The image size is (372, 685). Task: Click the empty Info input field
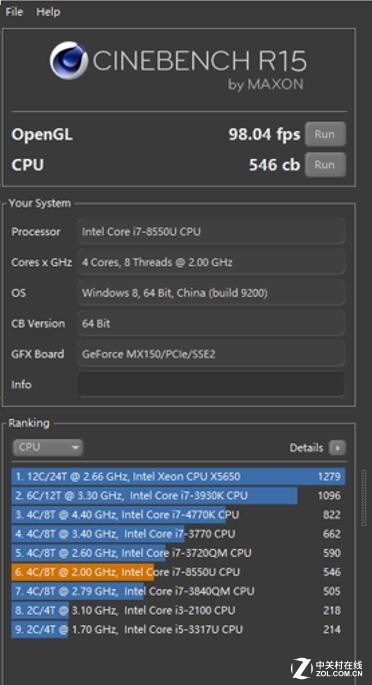click(x=211, y=384)
